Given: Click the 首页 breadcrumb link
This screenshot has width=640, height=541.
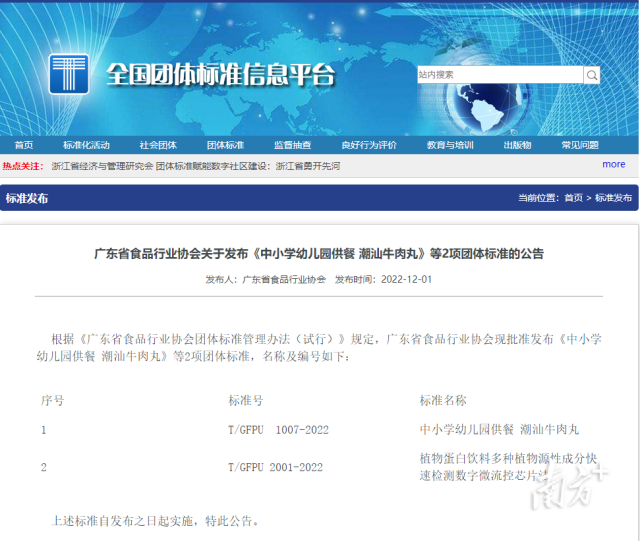Looking at the screenshot, I should 573,198.
